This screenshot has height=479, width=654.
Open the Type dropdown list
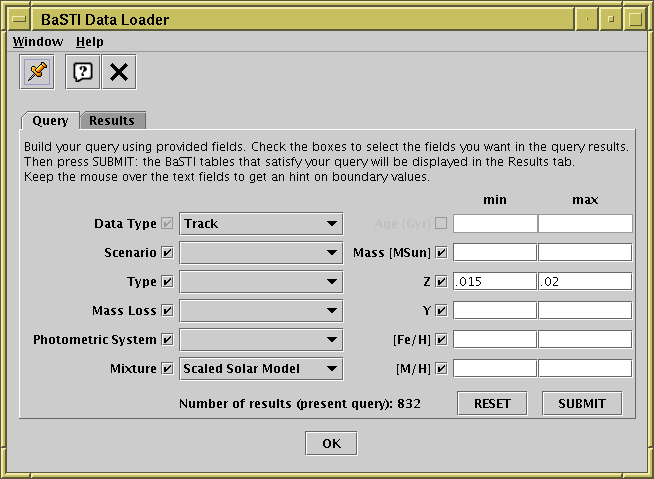(x=261, y=282)
